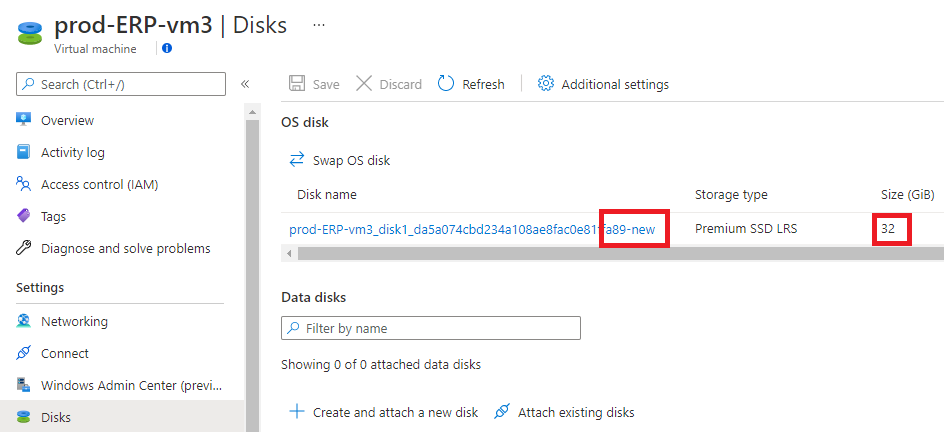Click the Tags icon in sidebar
This screenshot has height=432, width=944.
pos(23,216)
